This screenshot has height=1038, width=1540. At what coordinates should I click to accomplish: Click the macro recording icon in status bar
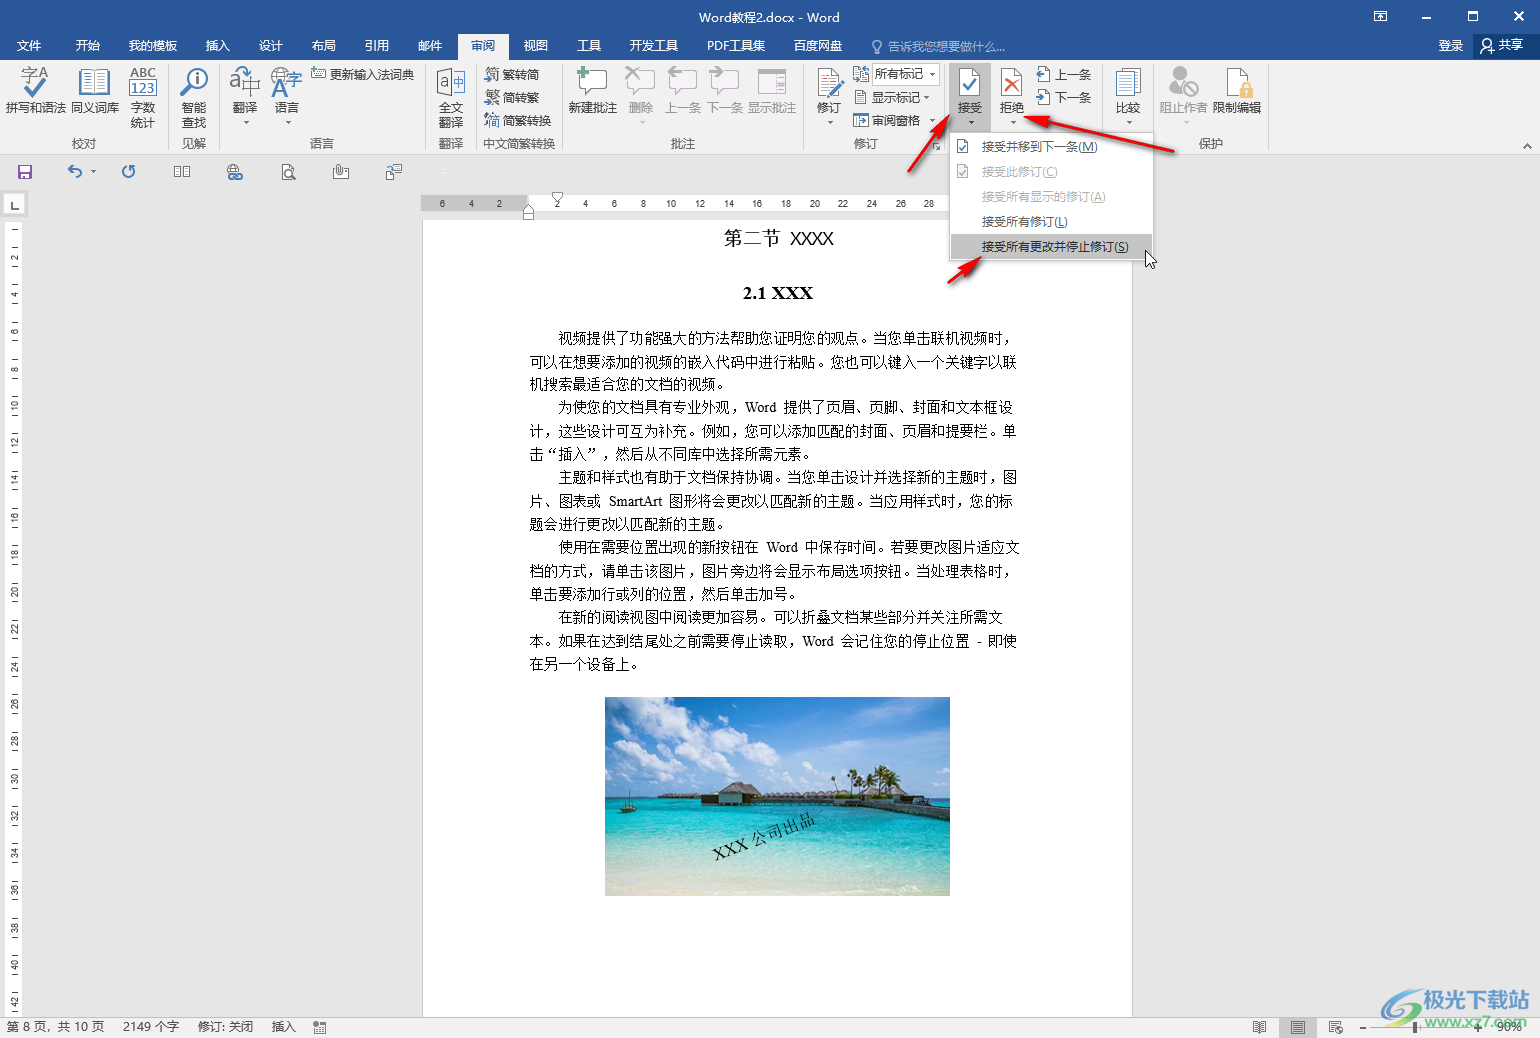tap(320, 1027)
